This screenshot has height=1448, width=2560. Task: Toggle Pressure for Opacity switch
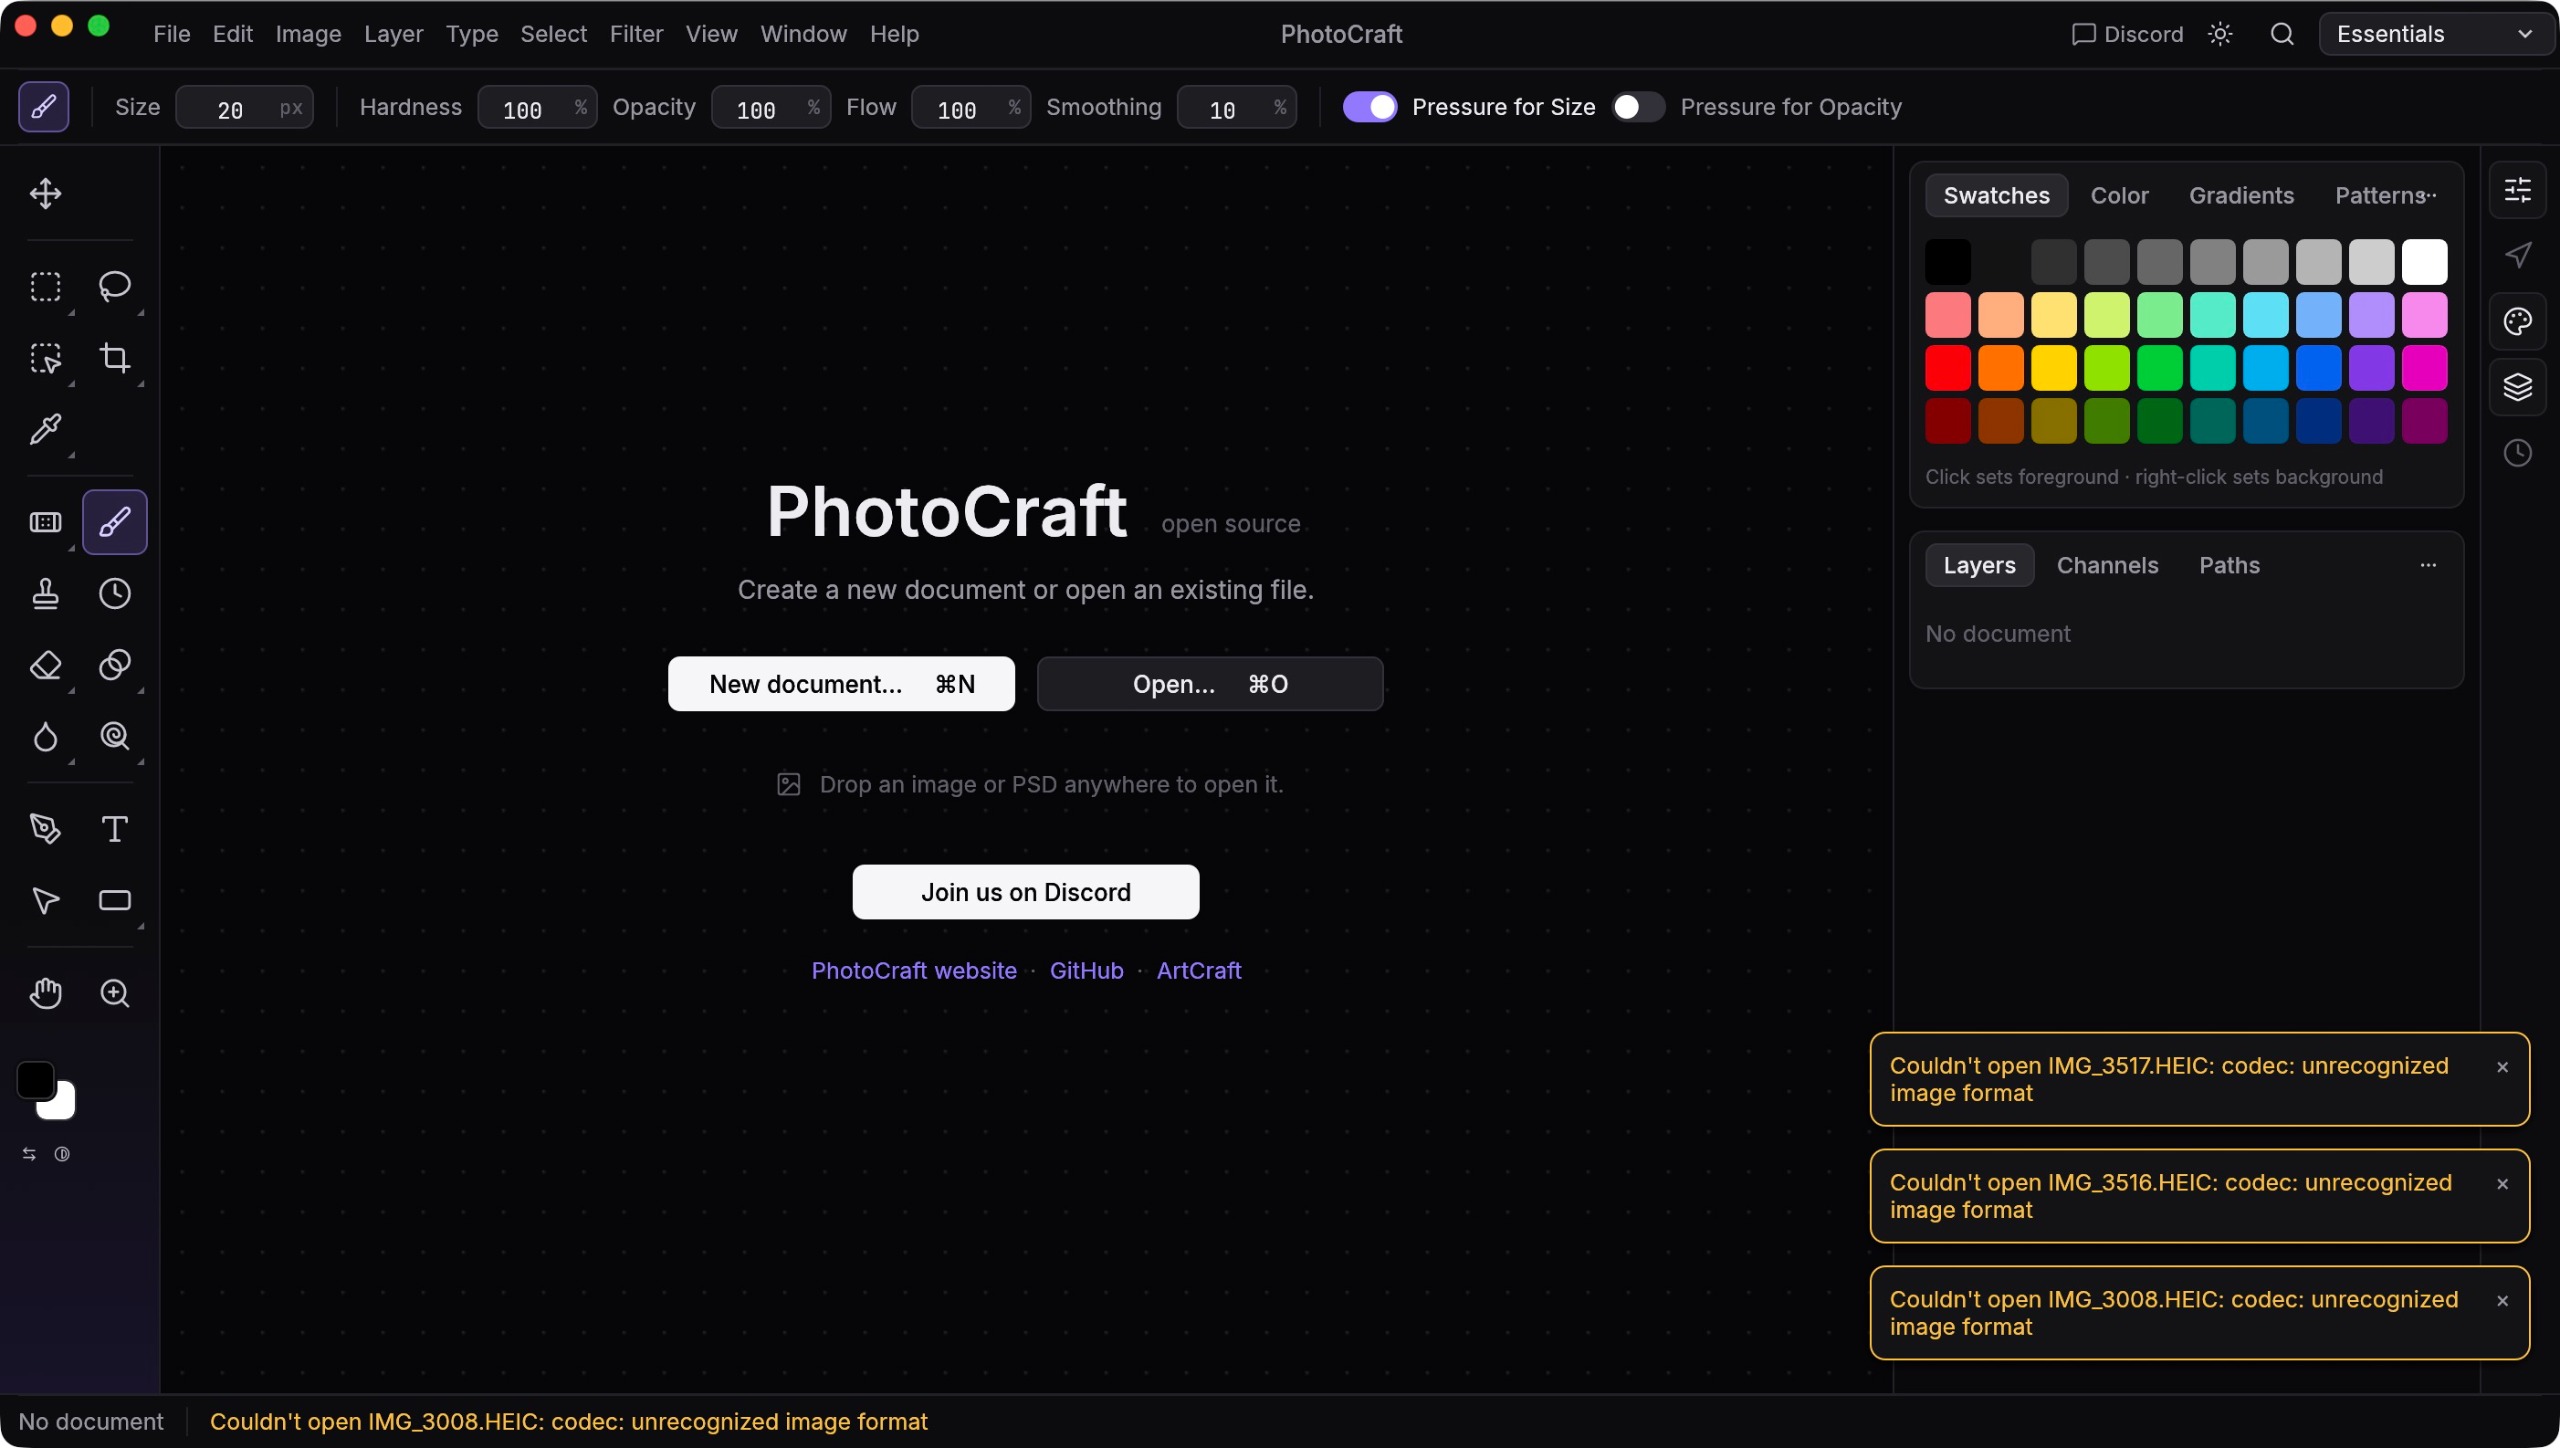point(1638,107)
